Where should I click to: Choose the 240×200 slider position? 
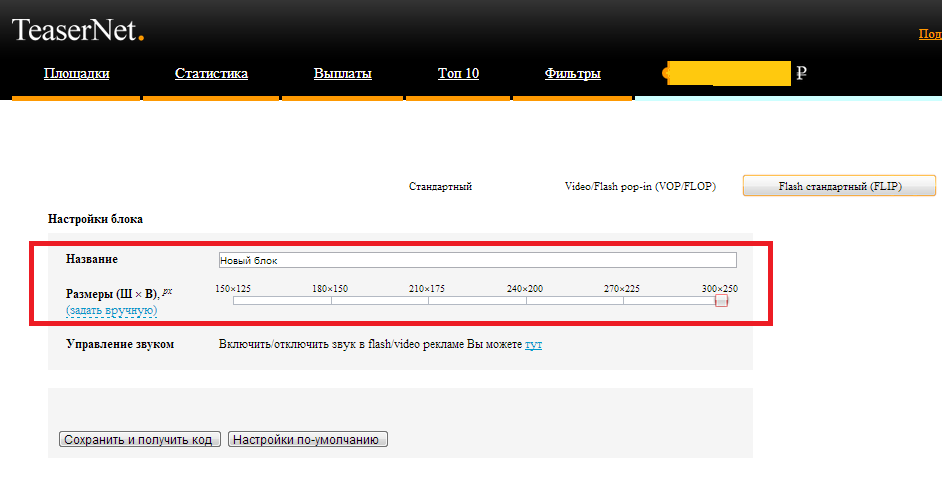pyautogui.click(x=526, y=300)
